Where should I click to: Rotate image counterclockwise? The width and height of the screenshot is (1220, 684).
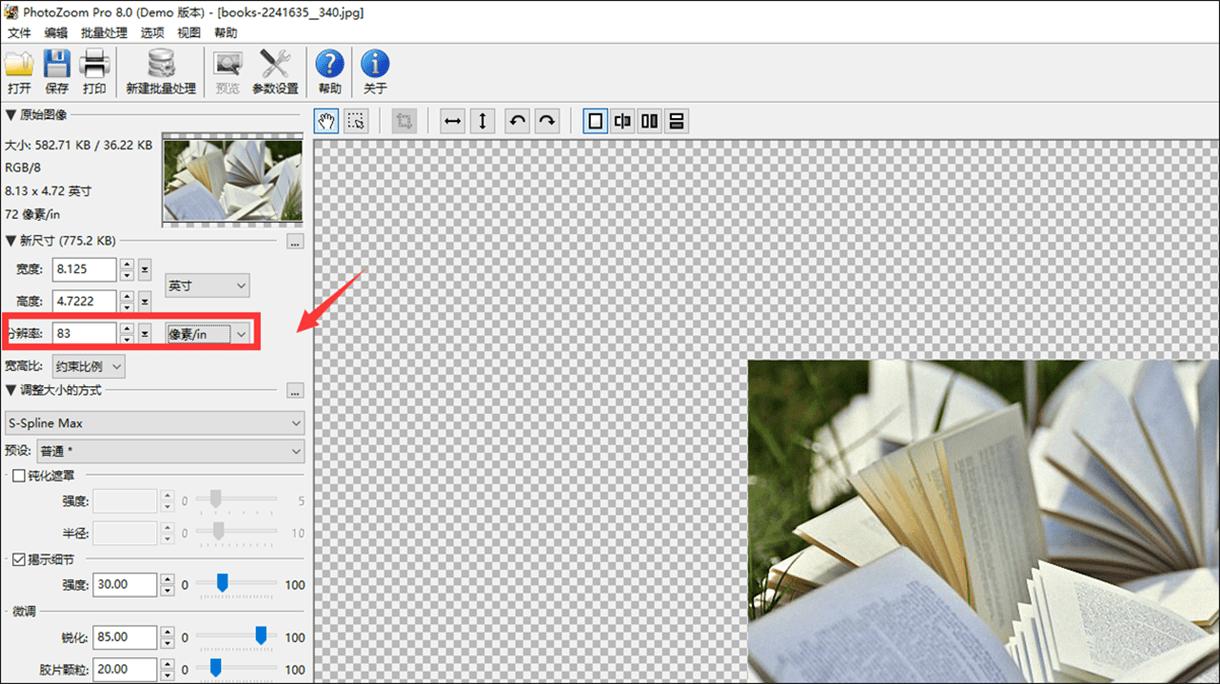[516, 121]
